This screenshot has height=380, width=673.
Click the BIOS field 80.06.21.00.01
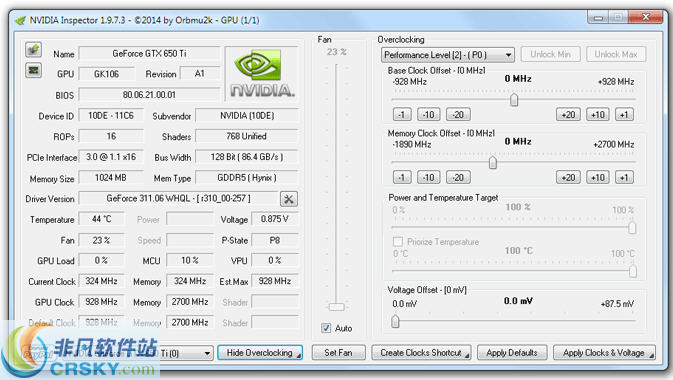tap(149, 95)
